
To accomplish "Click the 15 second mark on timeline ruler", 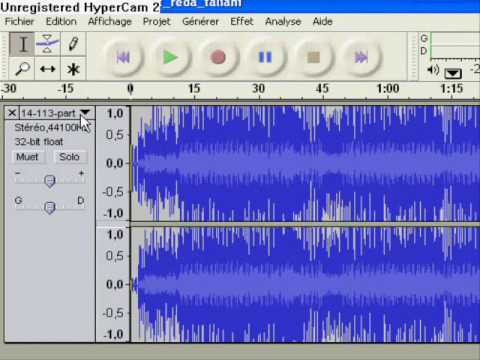I will pos(194,89).
